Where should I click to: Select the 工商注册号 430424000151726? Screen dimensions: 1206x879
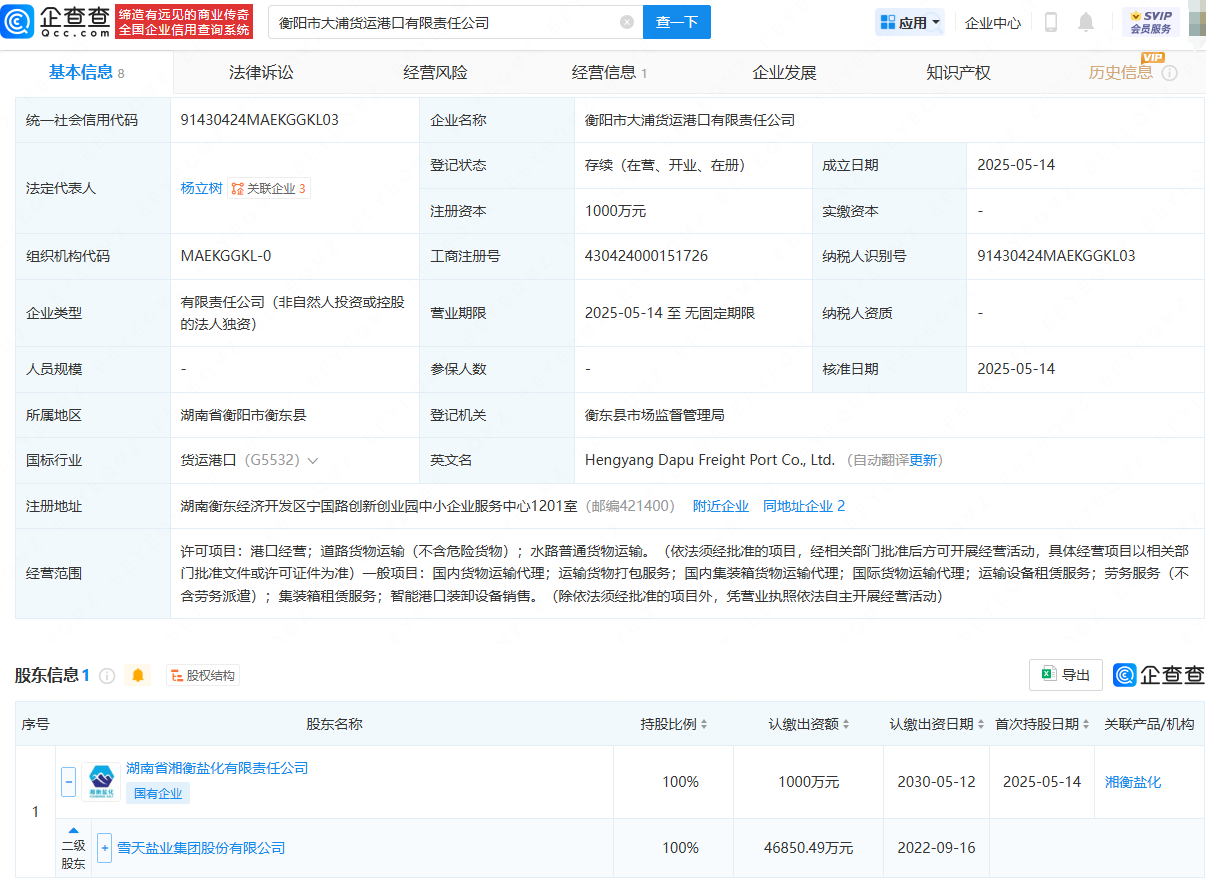coord(646,256)
